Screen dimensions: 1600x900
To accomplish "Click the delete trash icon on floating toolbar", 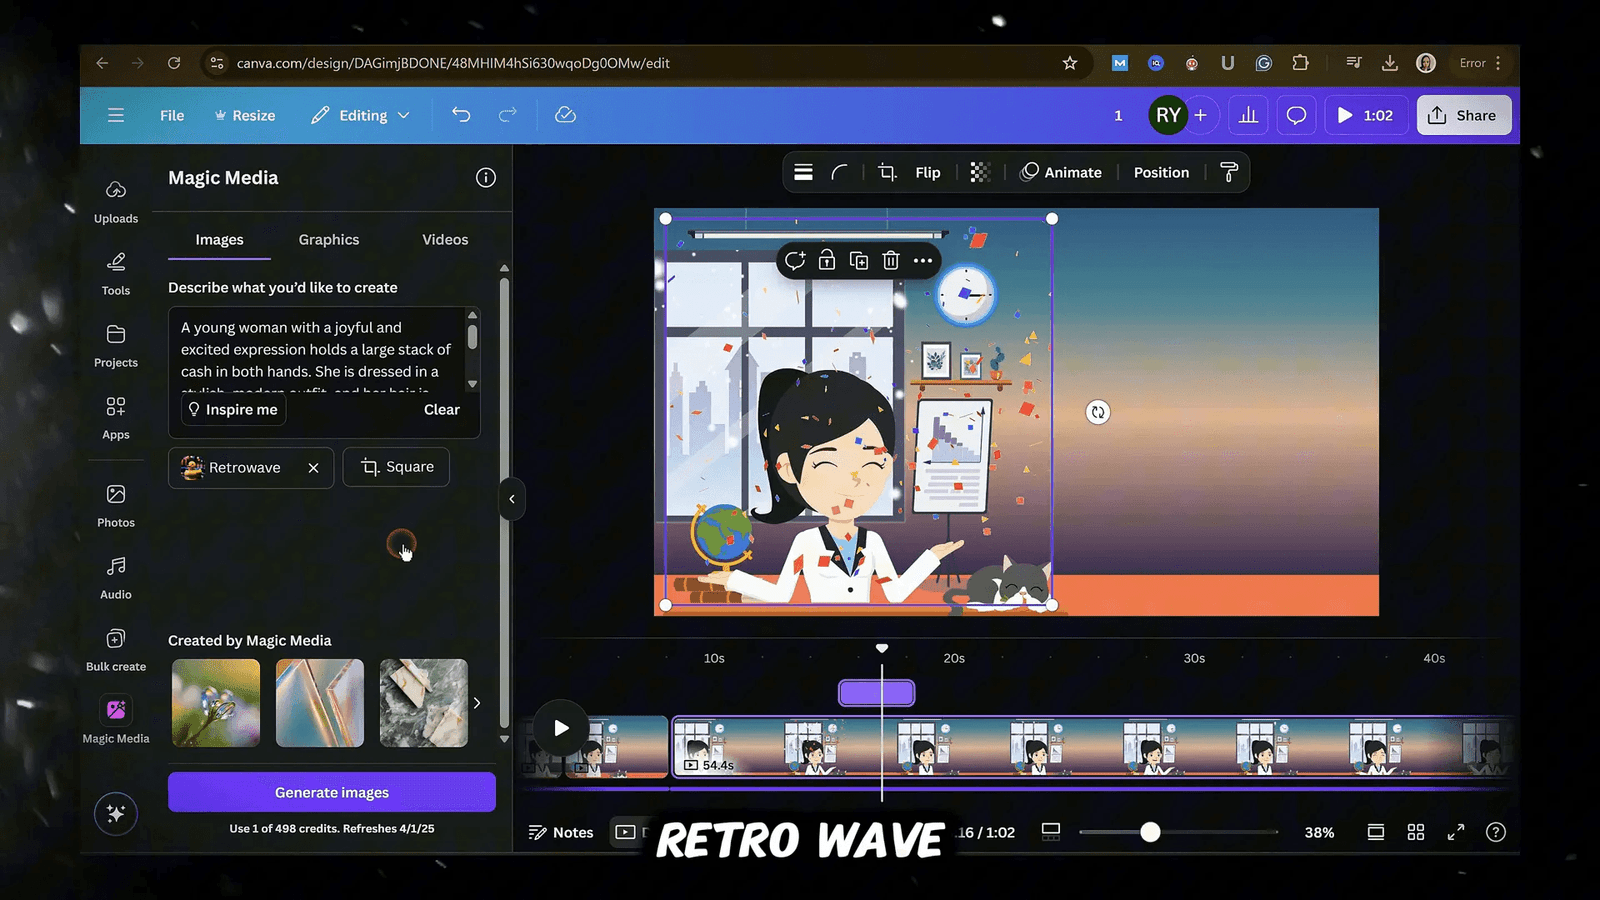I will (891, 261).
